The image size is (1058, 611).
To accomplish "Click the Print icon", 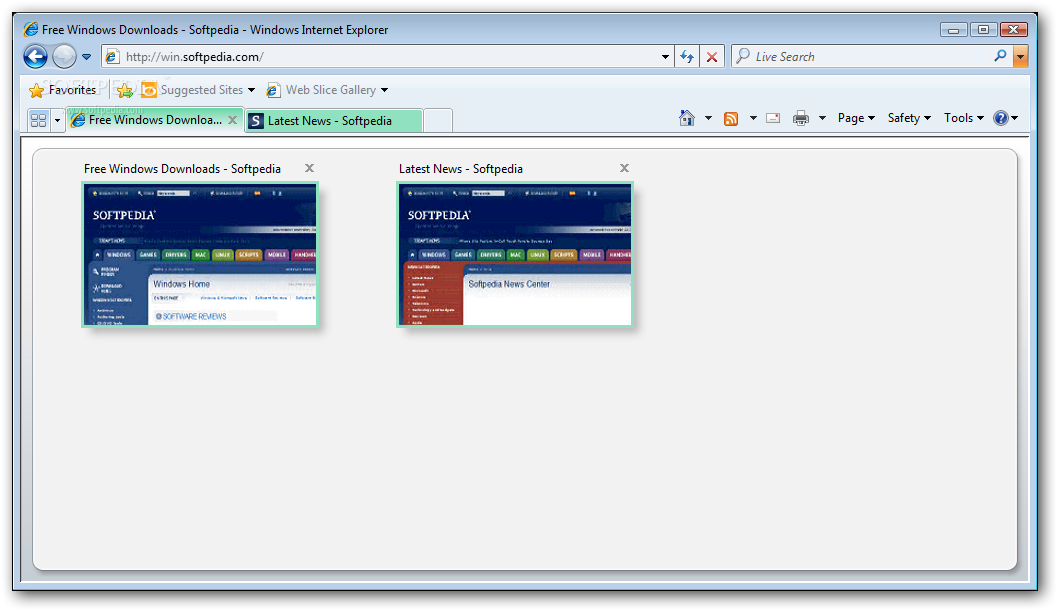I will coord(801,118).
